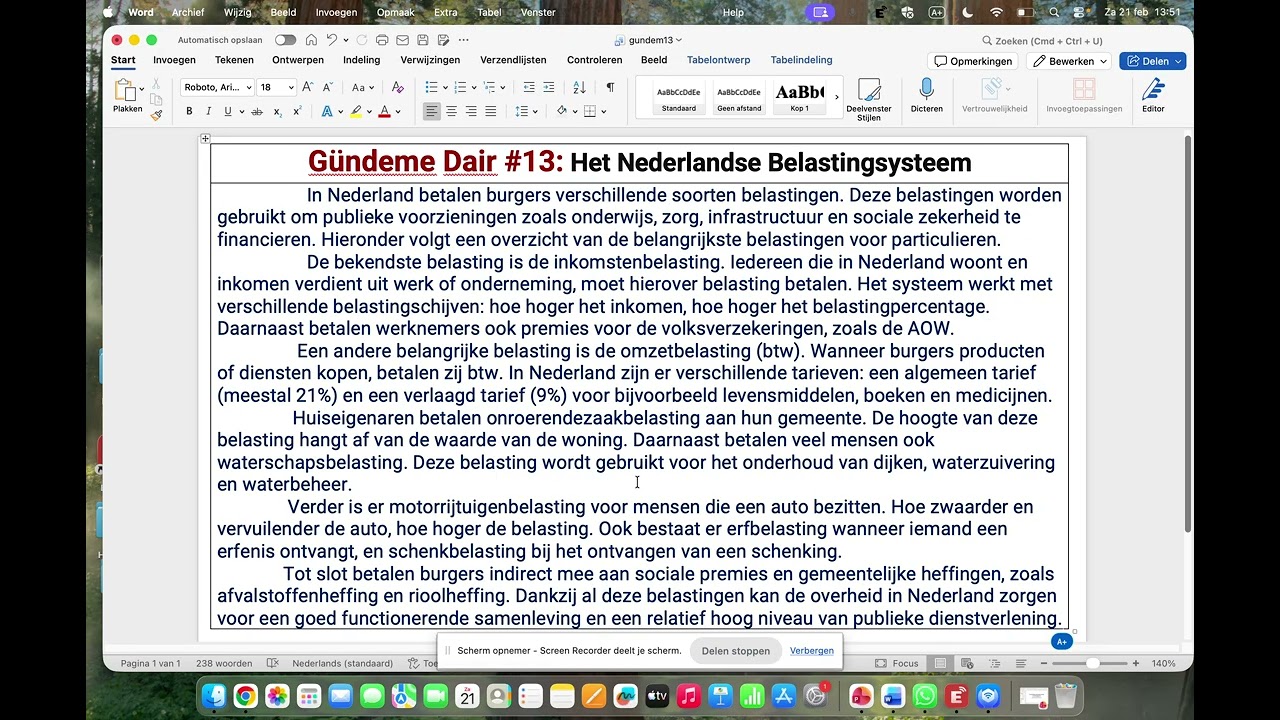Clear all formatting with eraser-A icon
This screenshot has width=1280, height=720.
click(x=397, y=87)
